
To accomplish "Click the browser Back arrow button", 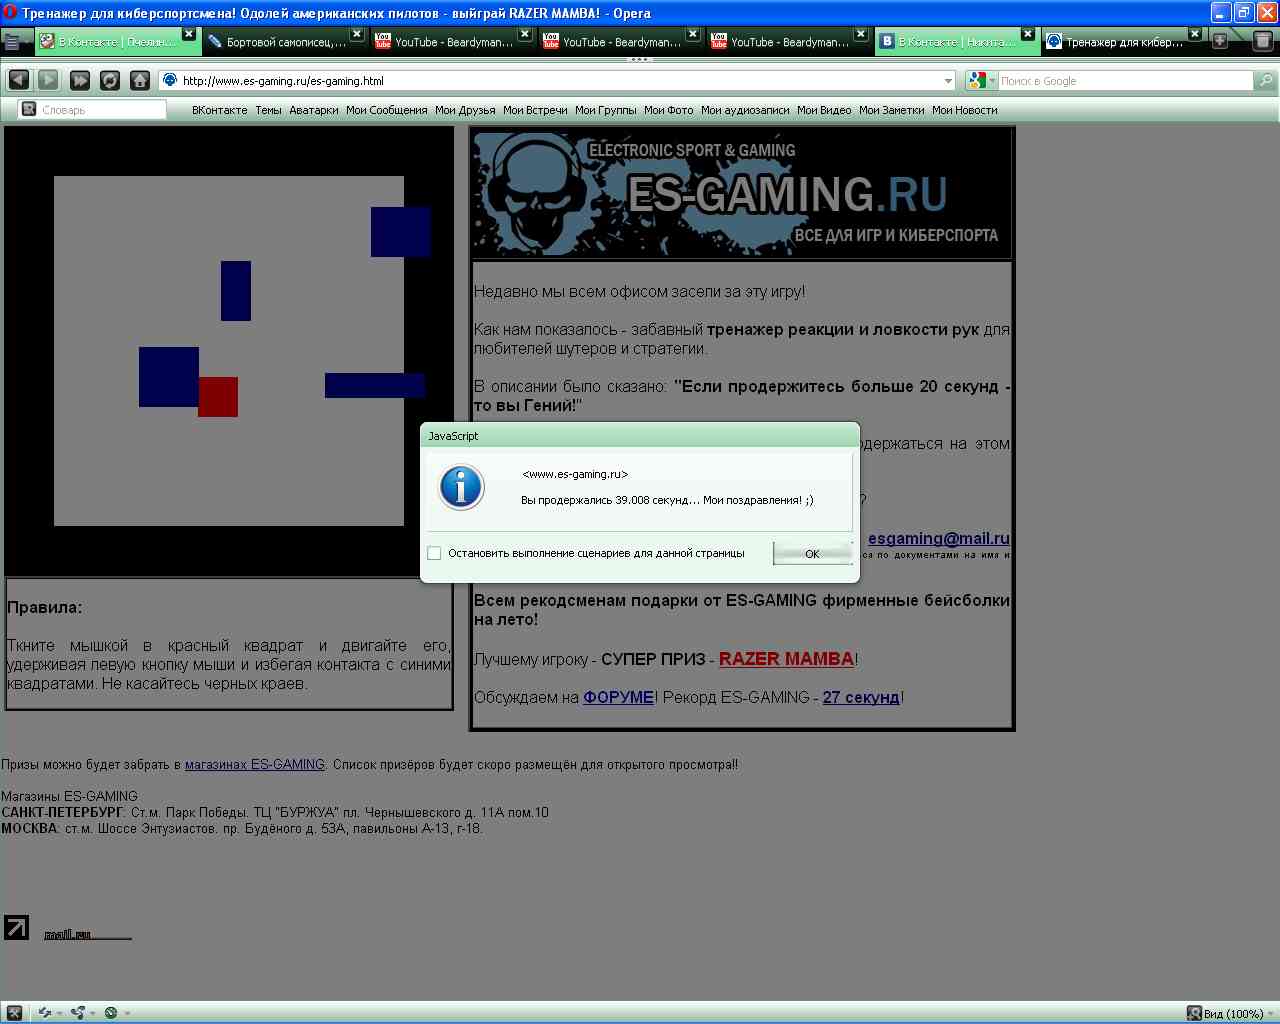I will tap(18, 80).
